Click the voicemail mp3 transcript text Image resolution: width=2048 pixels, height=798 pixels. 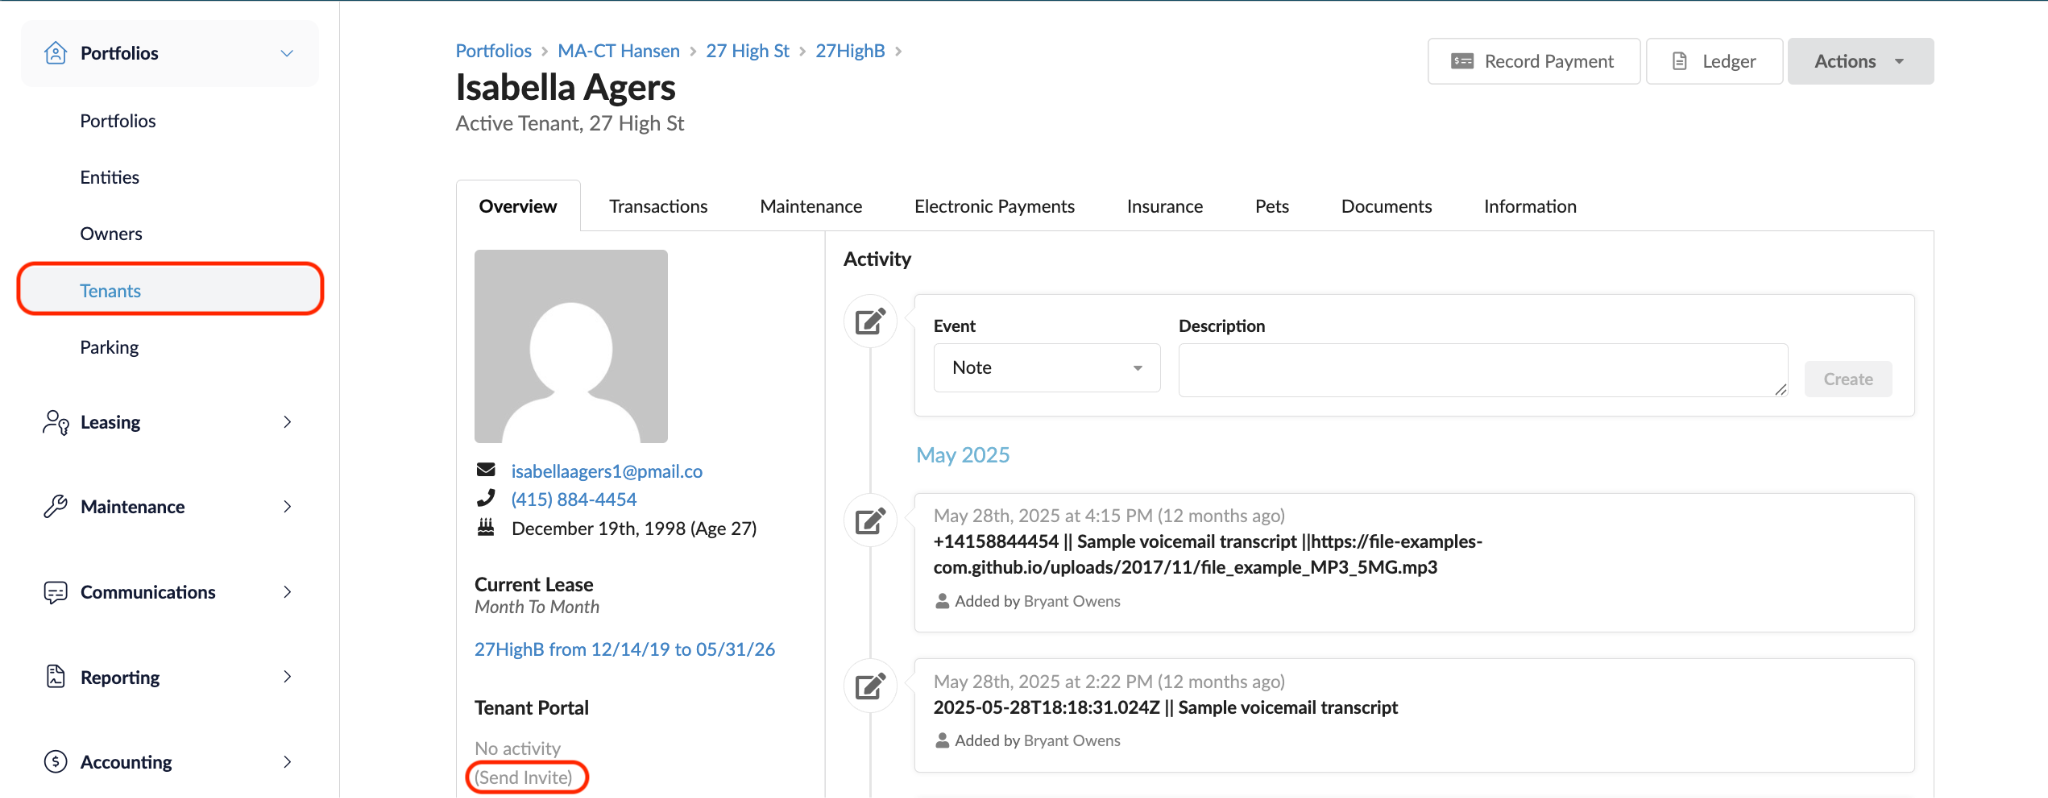[1208, 554]
